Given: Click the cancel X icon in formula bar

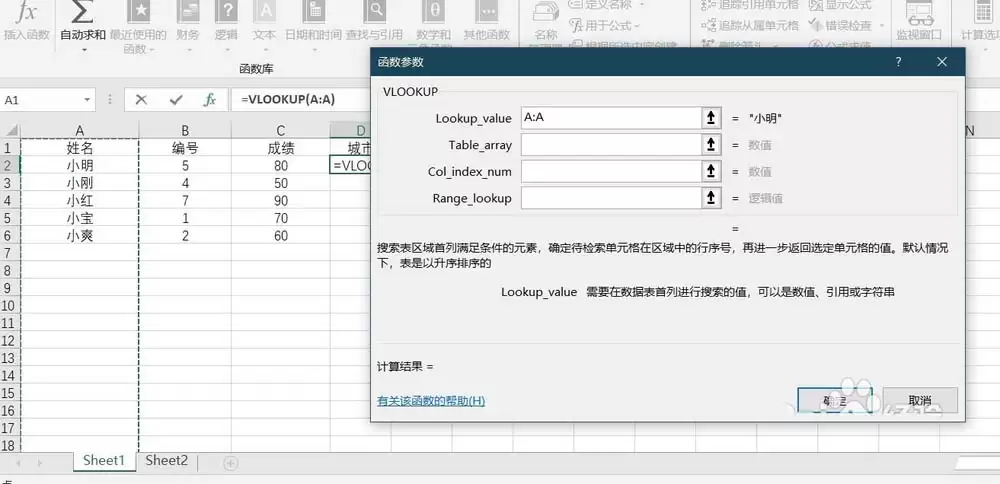Looking at the screenshot, I should tap(141, 99).
